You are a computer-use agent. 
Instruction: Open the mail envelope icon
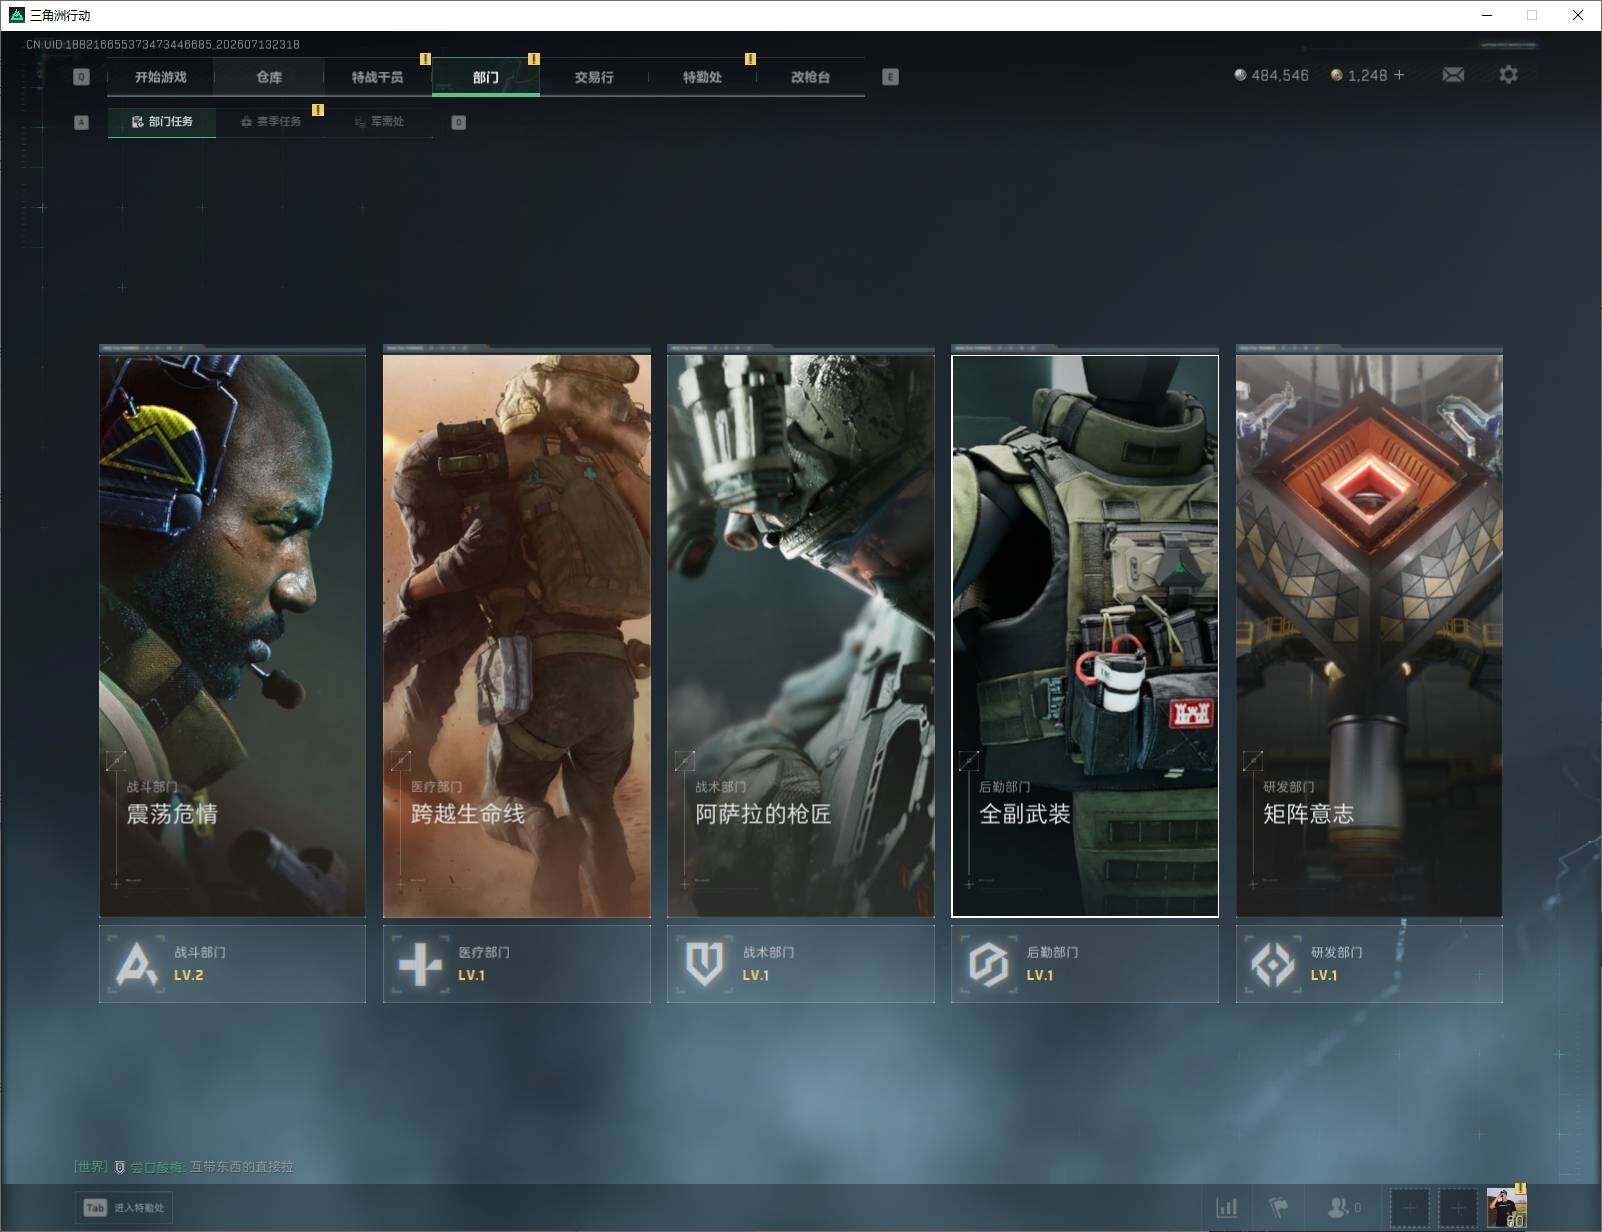coord(1453,75)
